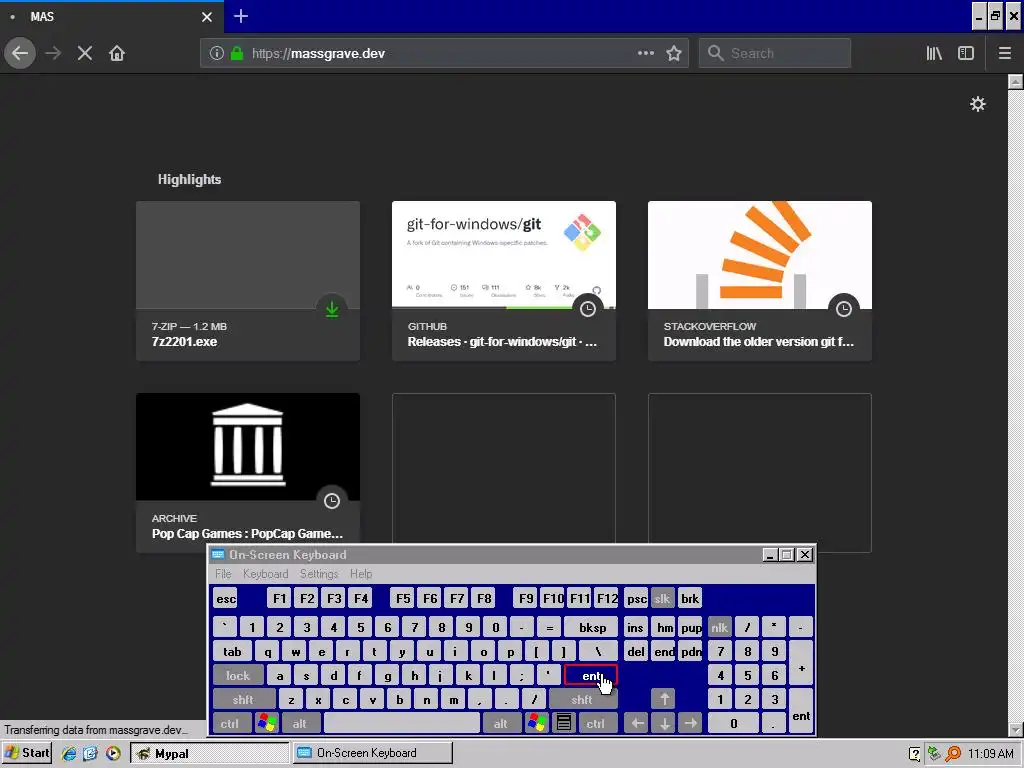The height and width of the screenshot is (768, 1024).
Task: Switch to Mypal taskbar button
Action: pos(210,753)
